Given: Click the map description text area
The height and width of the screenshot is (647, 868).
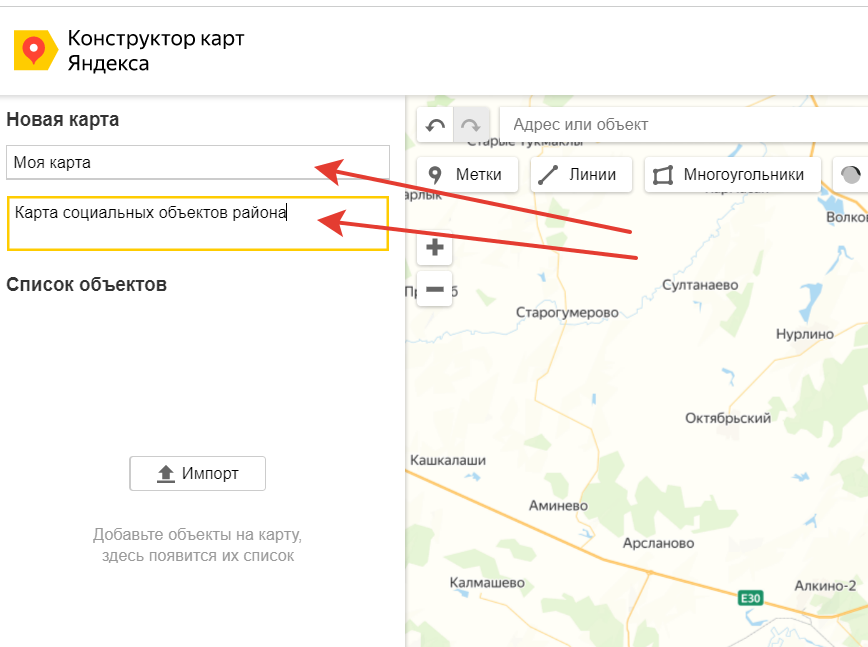Looking at the screenshot, I should (197, 223).
